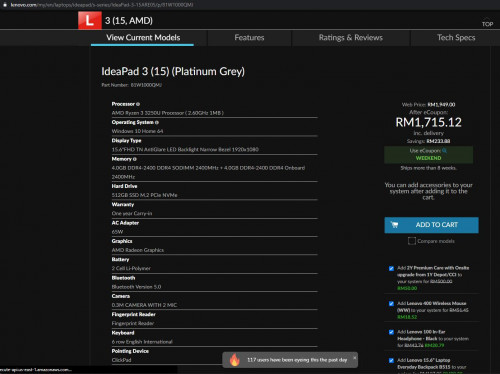Select the 2 Cell Li-Polymer battery text

(131, 268)
